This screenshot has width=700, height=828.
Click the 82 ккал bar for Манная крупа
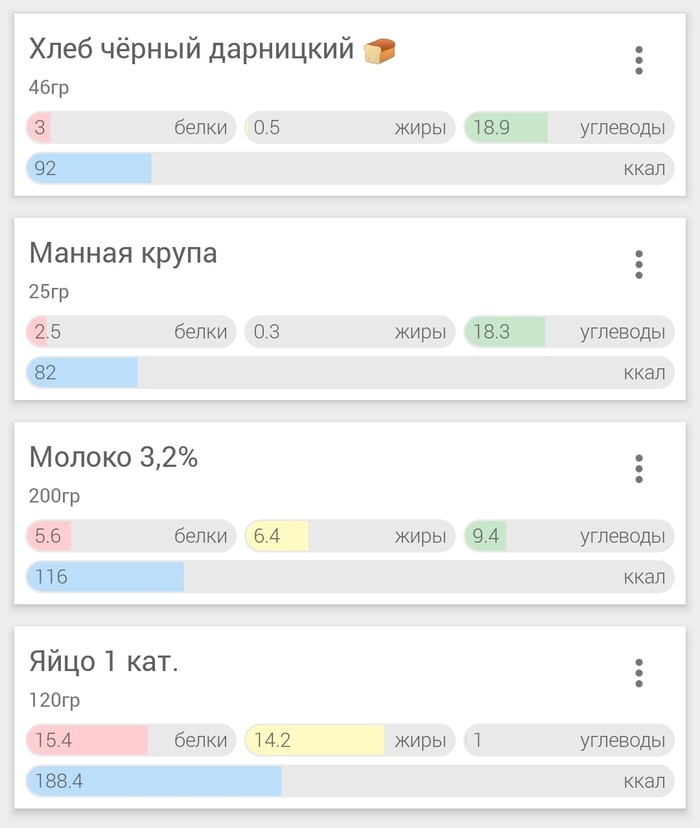(350, 373)
